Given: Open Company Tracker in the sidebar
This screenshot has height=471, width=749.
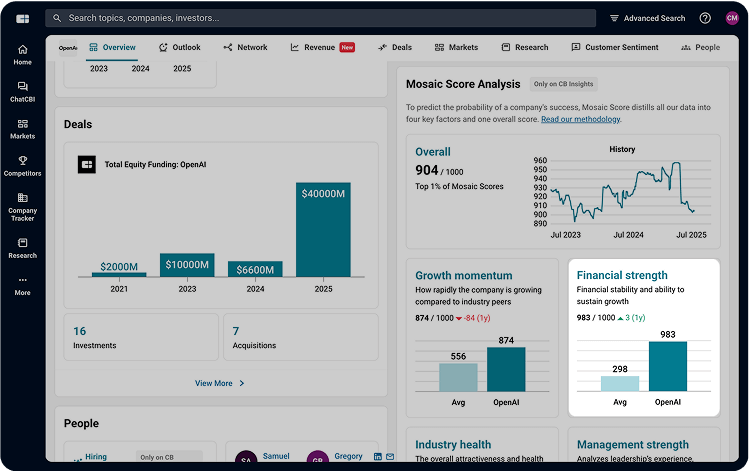Looking at the screenshot, I should coord(23,206).
